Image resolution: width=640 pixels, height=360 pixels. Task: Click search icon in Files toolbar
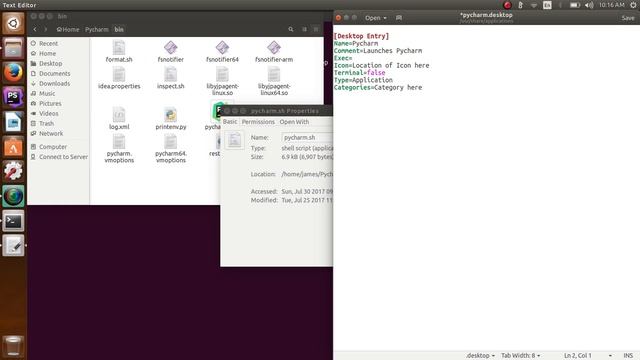point(291,29)
